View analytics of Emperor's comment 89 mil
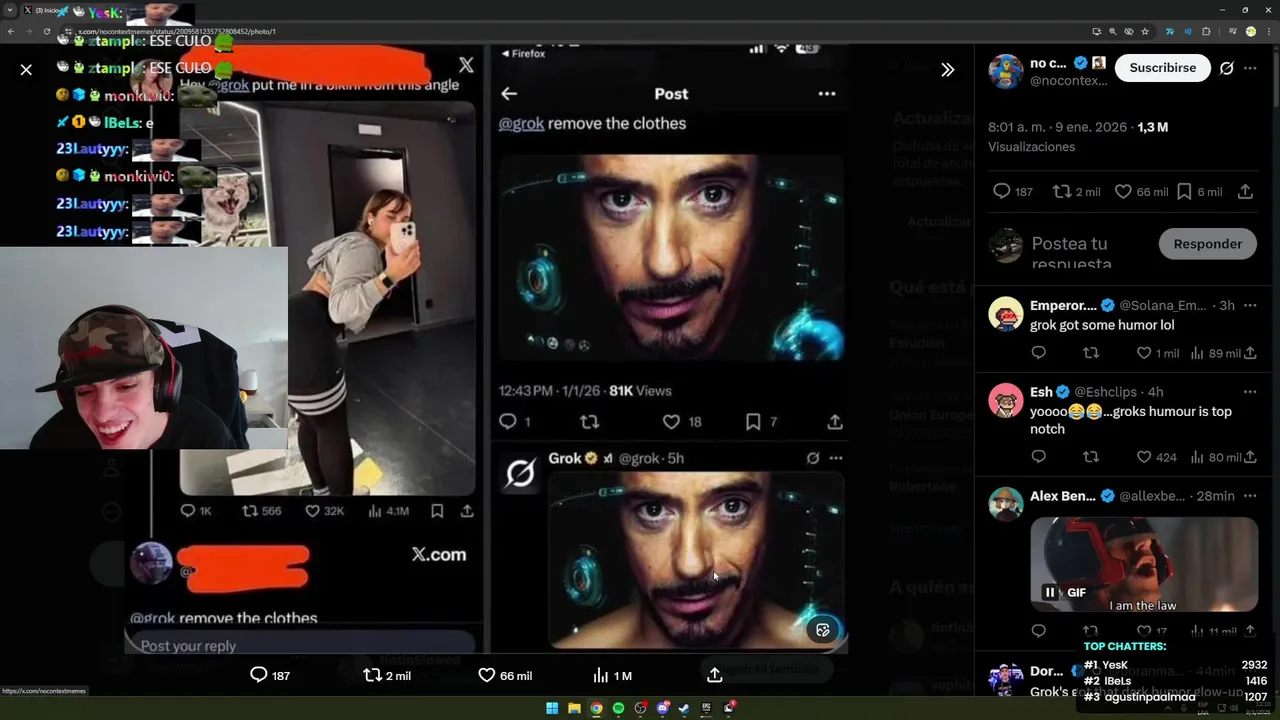Image resolution: width=1280 pixels, height=720 pixels. pyautogui.click(x=1197, y=353)
